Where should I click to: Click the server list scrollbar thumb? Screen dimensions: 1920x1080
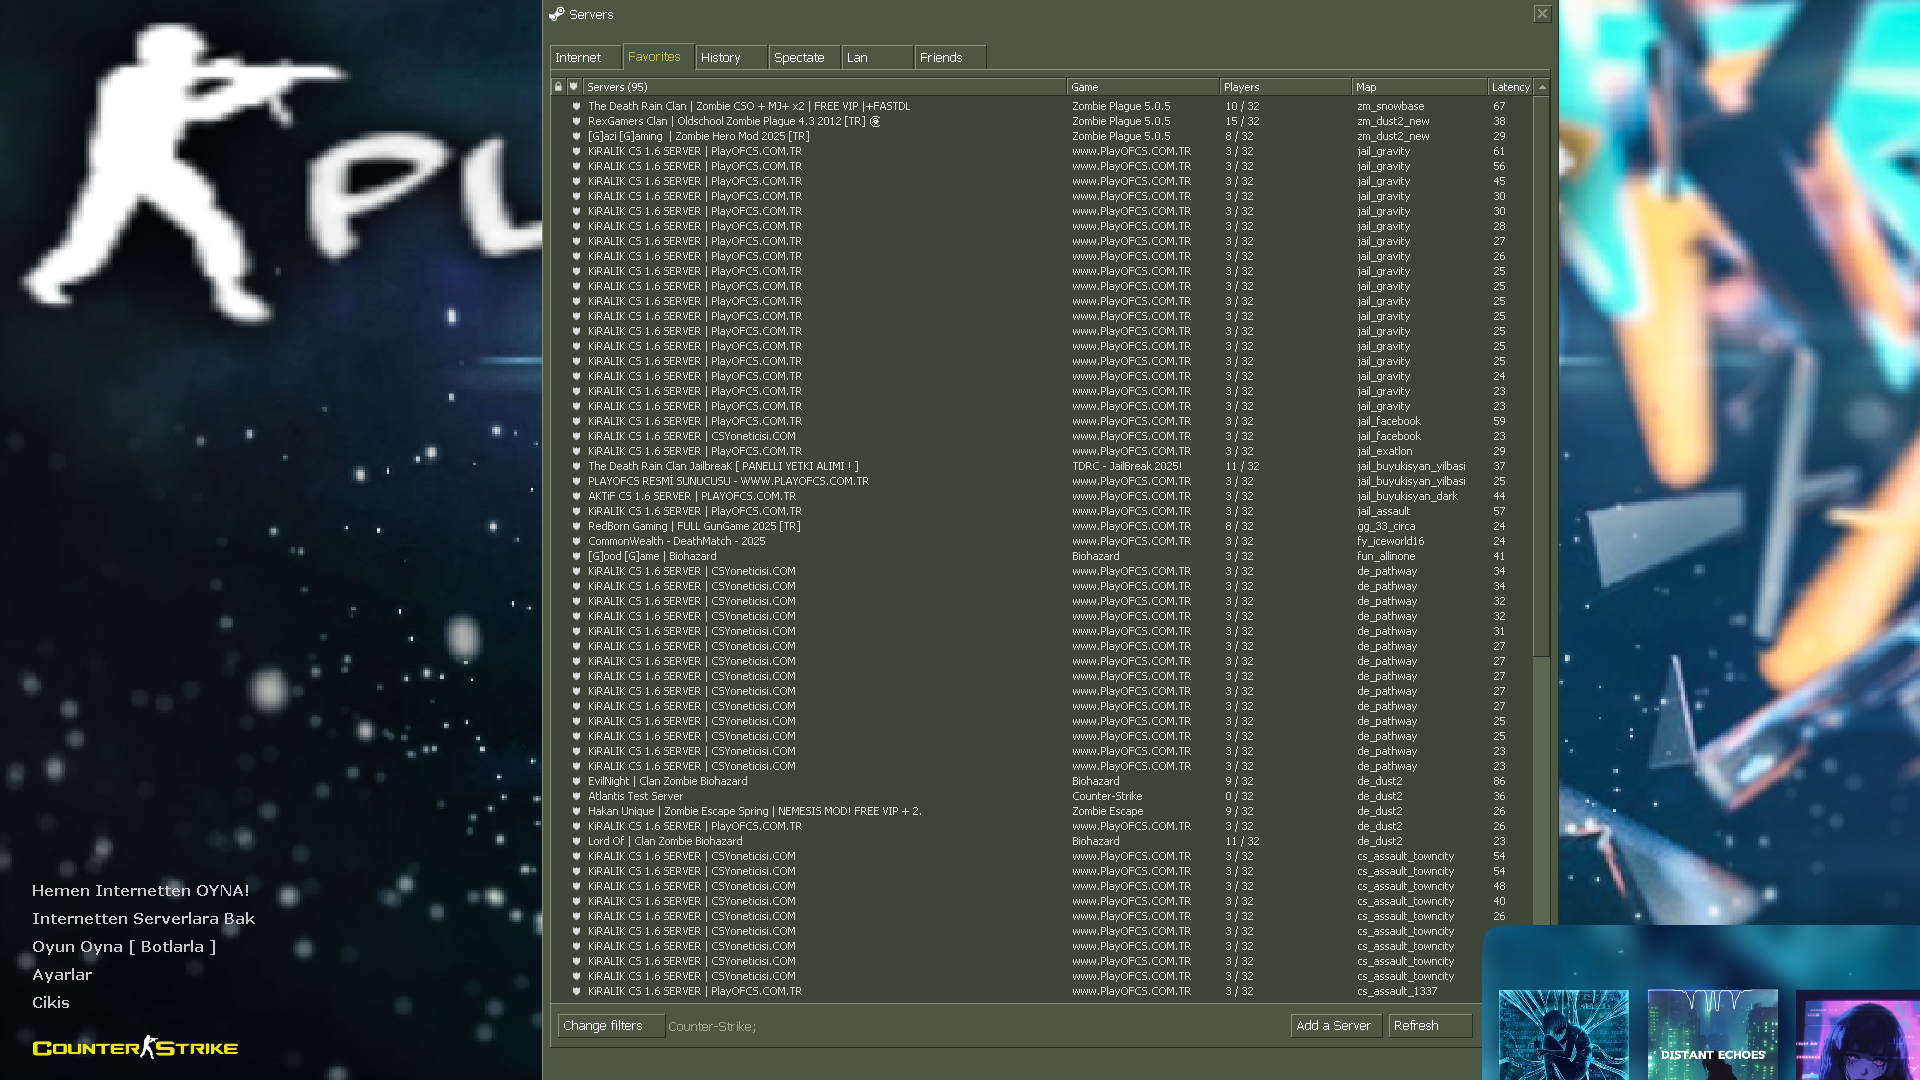coord(1542,376)
